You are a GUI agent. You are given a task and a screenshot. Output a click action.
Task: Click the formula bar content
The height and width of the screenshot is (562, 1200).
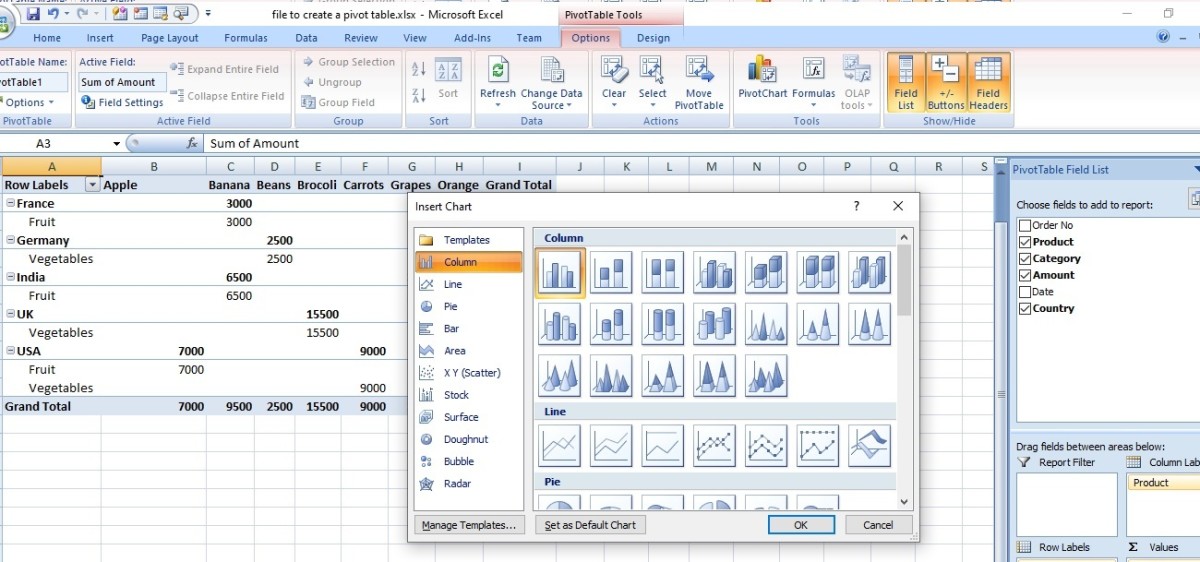pyautogui.click(x=255, y=144)
